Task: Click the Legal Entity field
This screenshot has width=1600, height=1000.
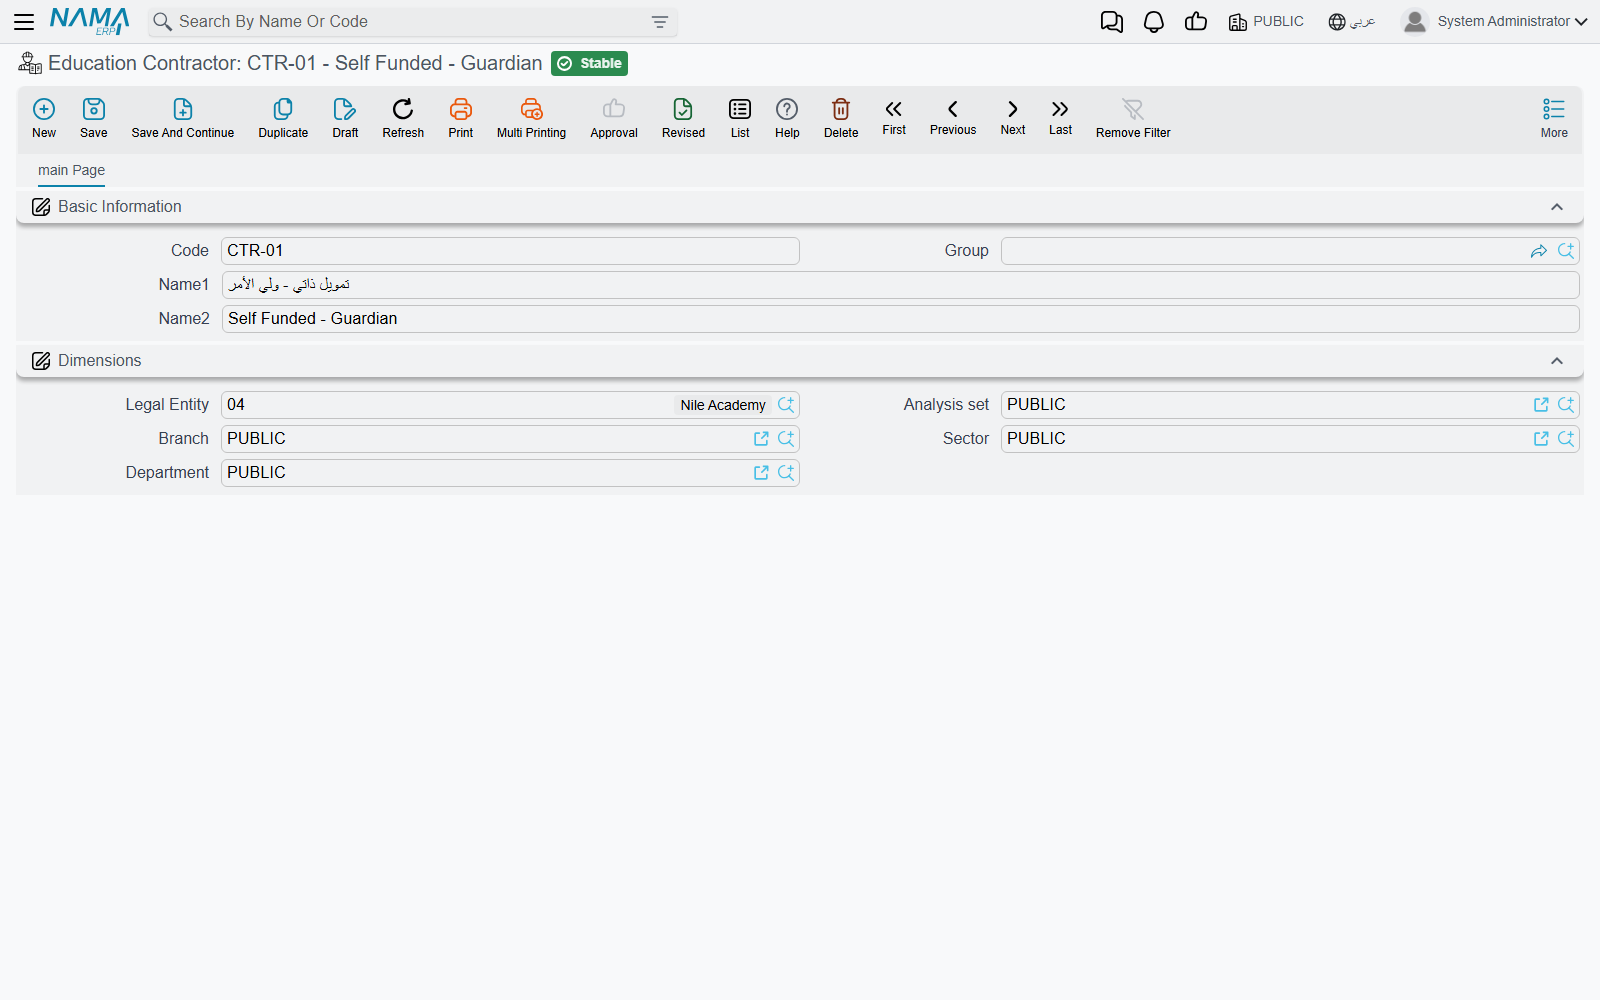Action: click(510, 405)
